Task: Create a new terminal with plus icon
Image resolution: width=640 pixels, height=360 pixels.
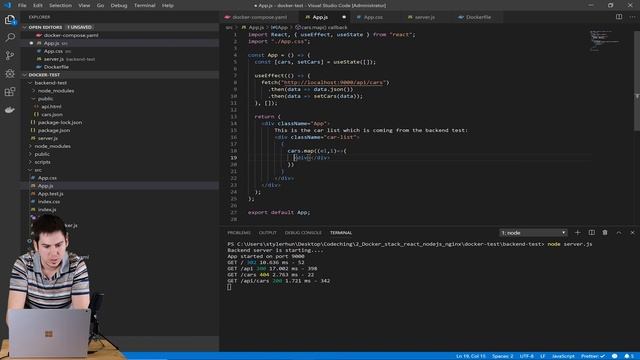Action: click(x=577, y=233)
